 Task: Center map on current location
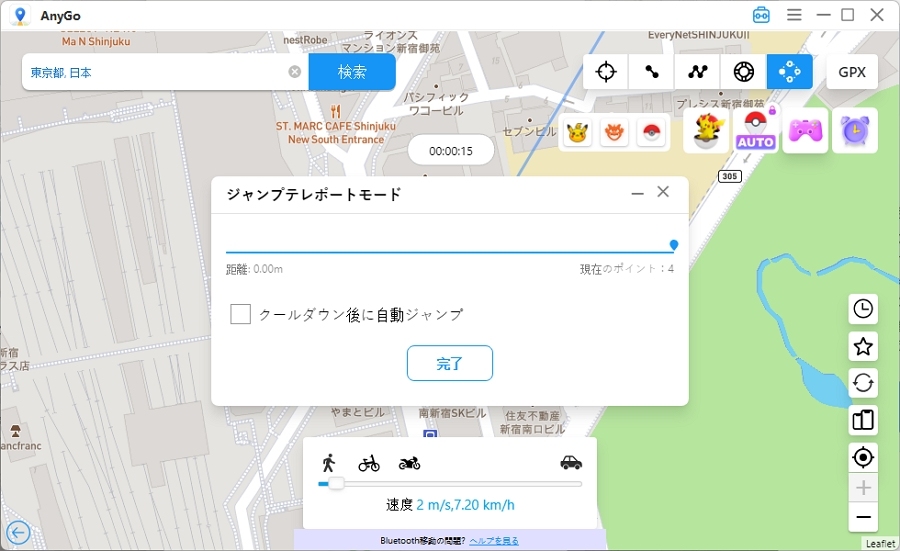pyautogui.click(x=863, y=457)
